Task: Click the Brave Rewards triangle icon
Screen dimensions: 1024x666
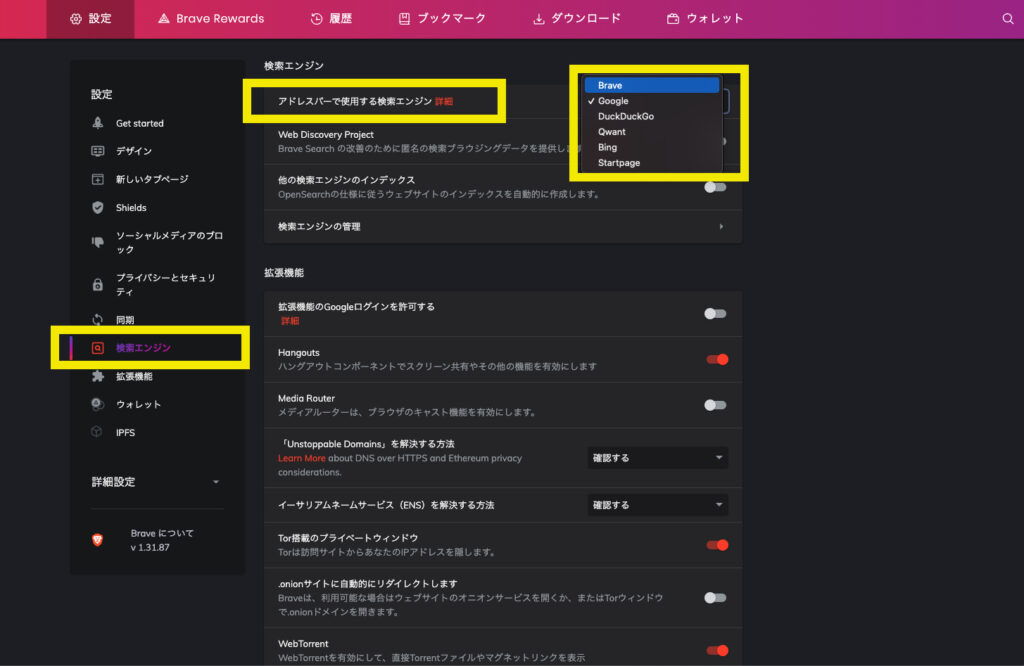Action: [x=163, y=19]
